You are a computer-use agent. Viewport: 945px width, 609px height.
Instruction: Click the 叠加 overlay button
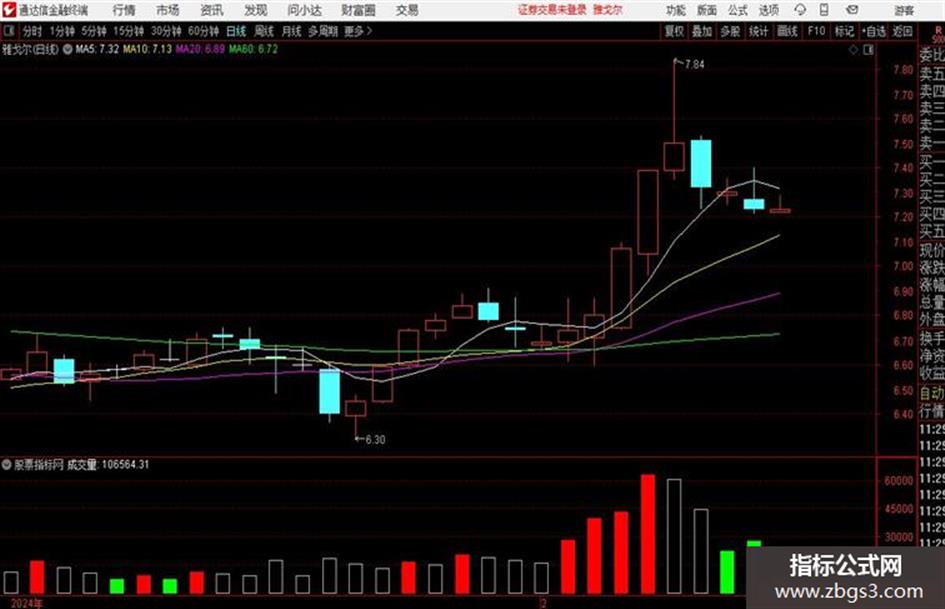(702, 31)
